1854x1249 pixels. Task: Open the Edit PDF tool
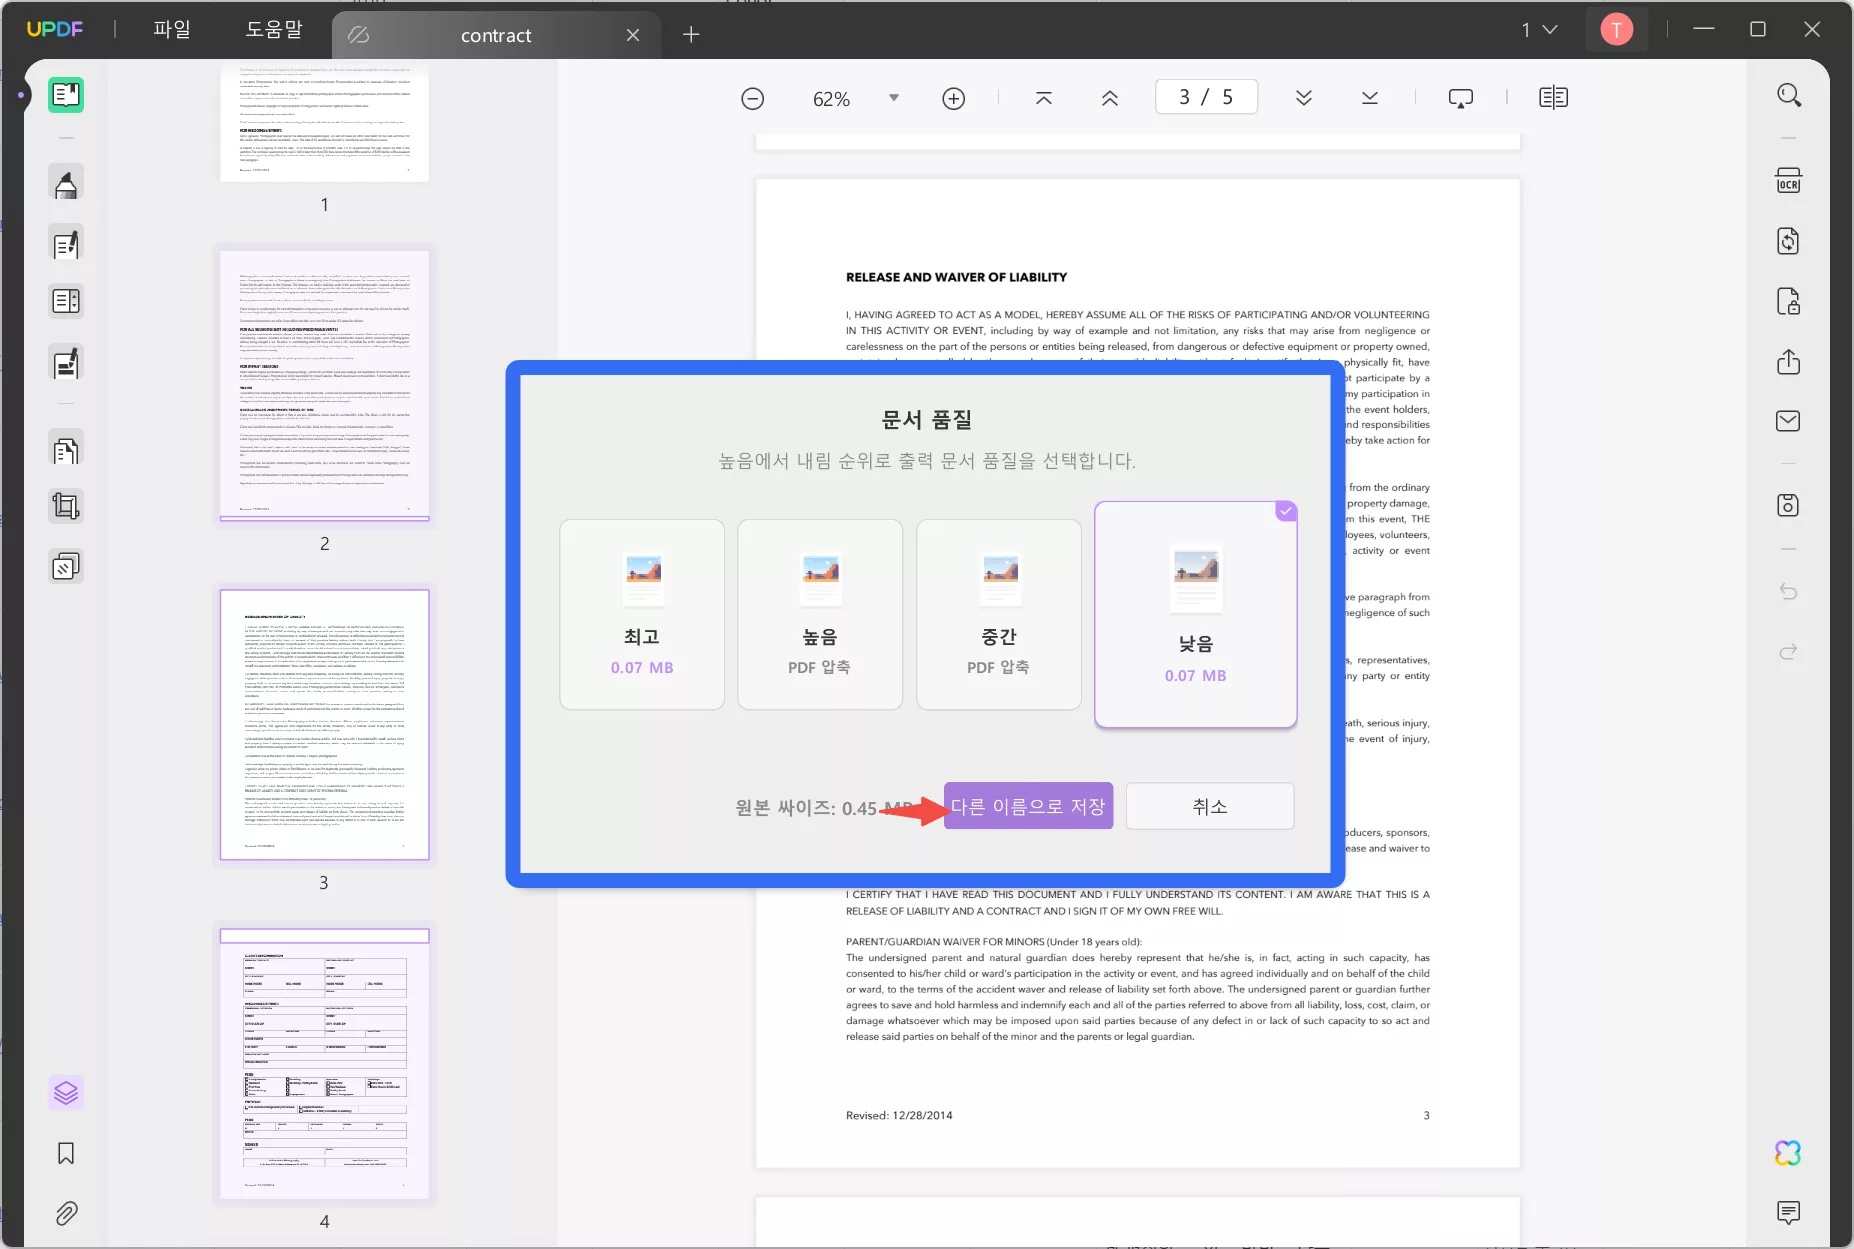coord(66,244)
